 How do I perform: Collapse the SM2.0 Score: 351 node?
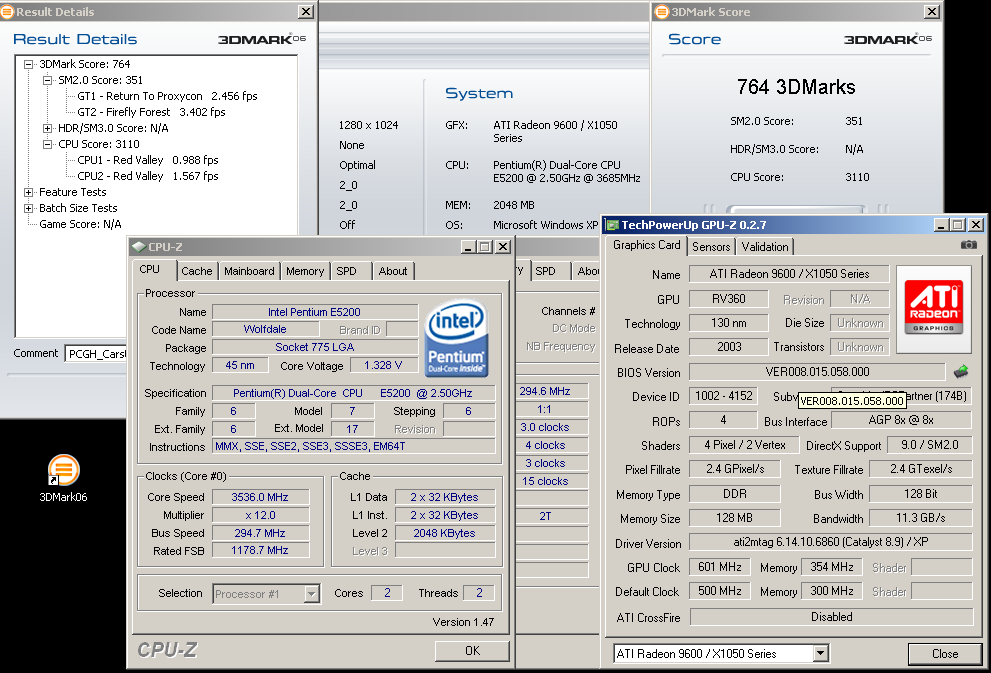[47, 80]
